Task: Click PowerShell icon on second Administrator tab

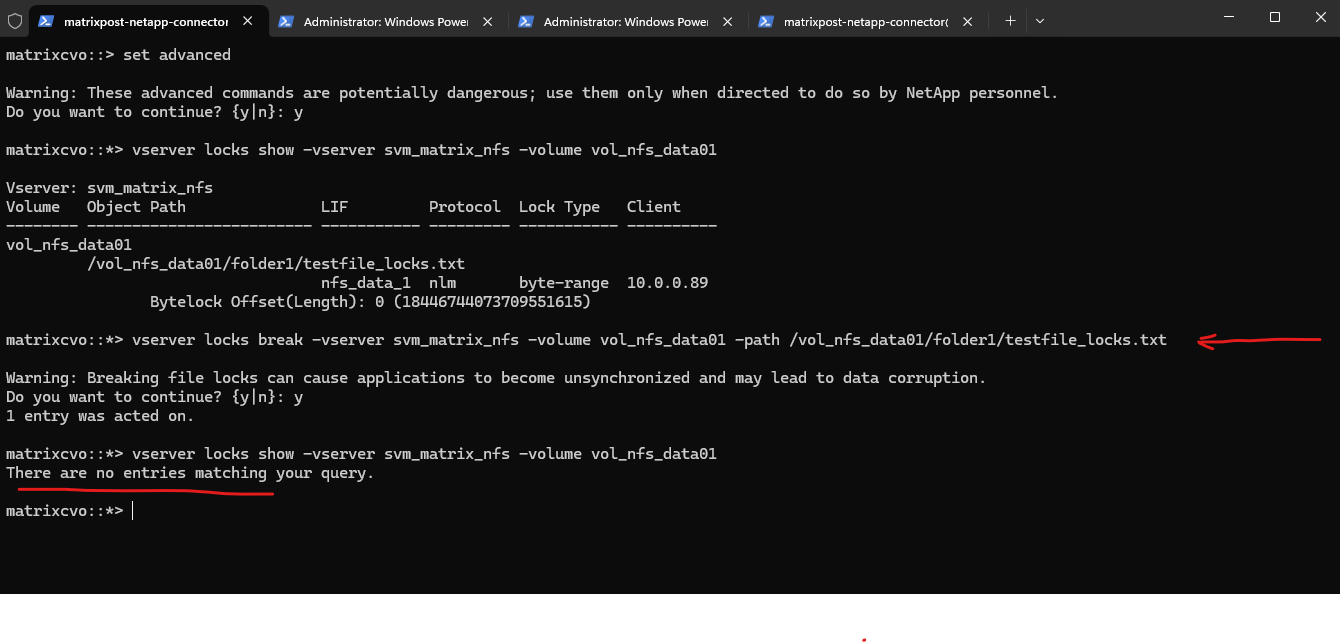Action: [x=526, y=20]
